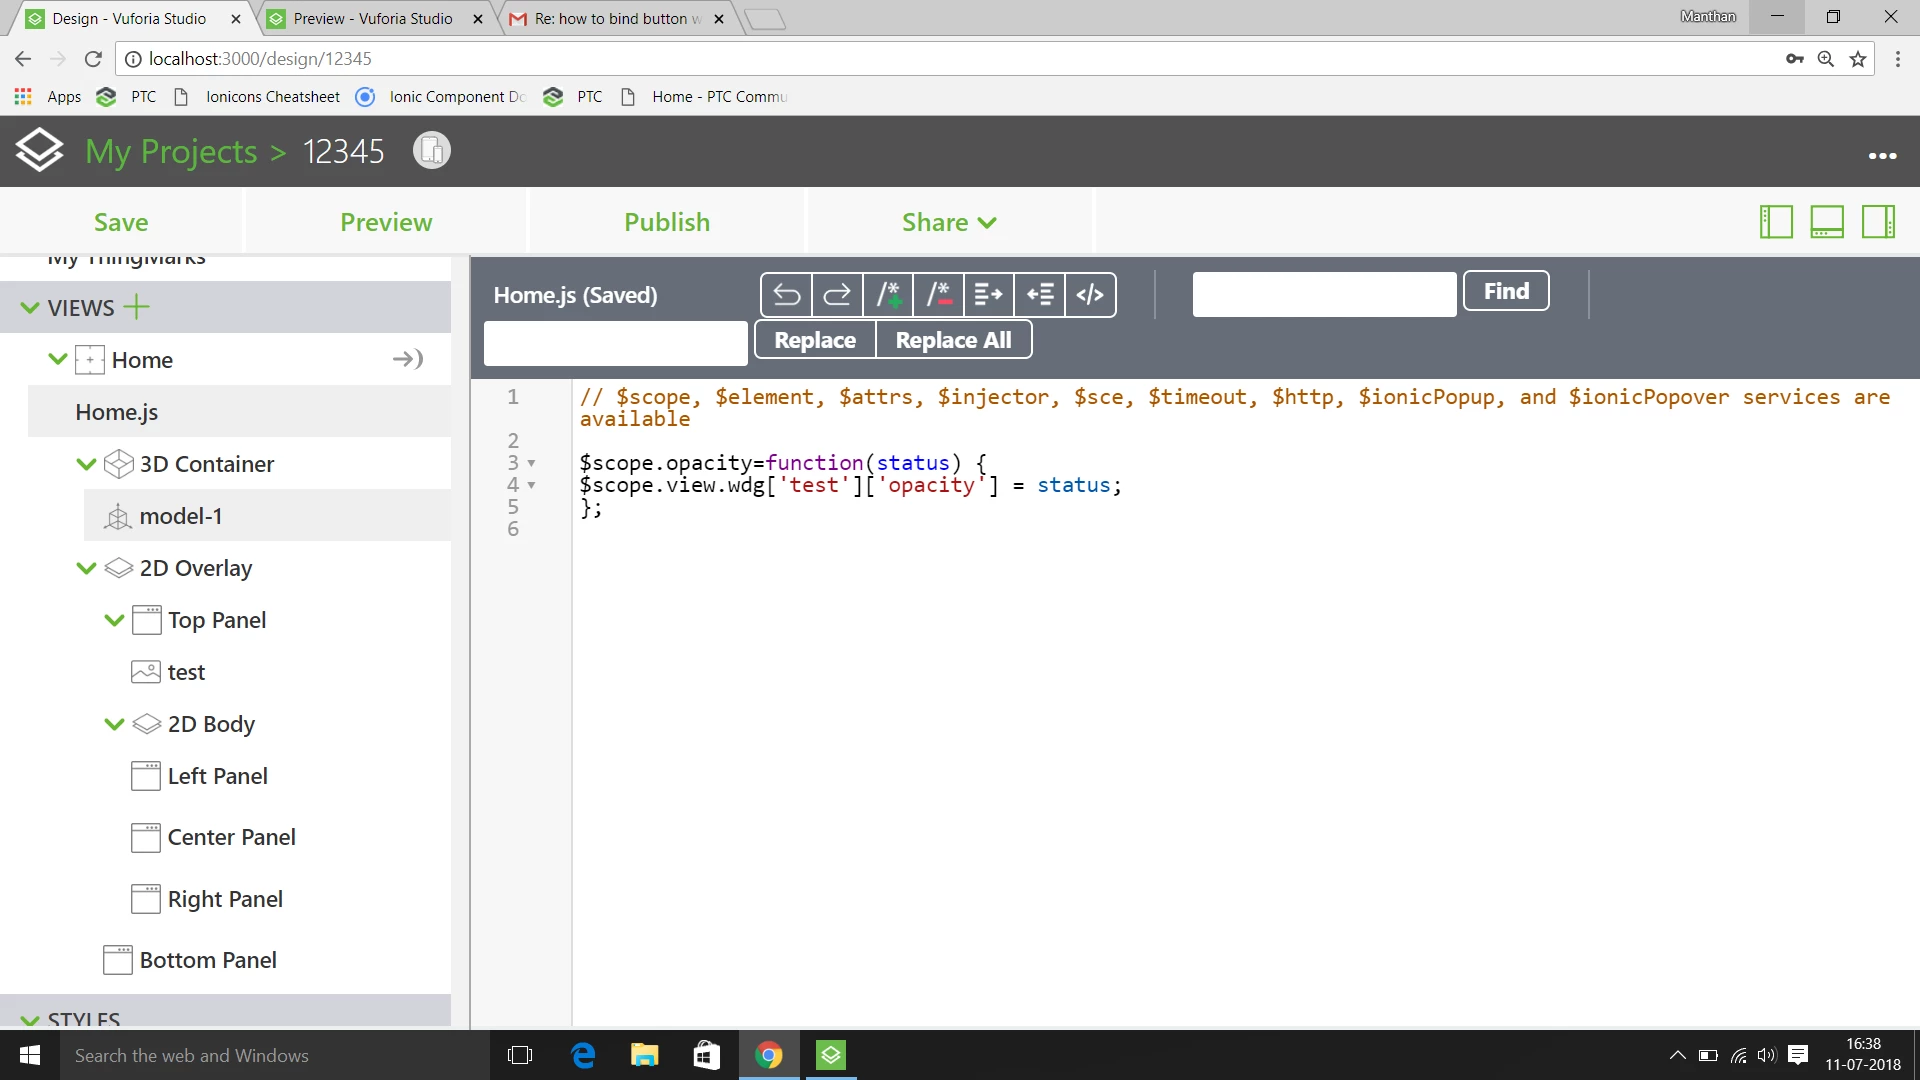Image resolution: width=1920 pixels, height=1080 pixels.
Task: Click the remove comment icon
Action: click(938, 295)
